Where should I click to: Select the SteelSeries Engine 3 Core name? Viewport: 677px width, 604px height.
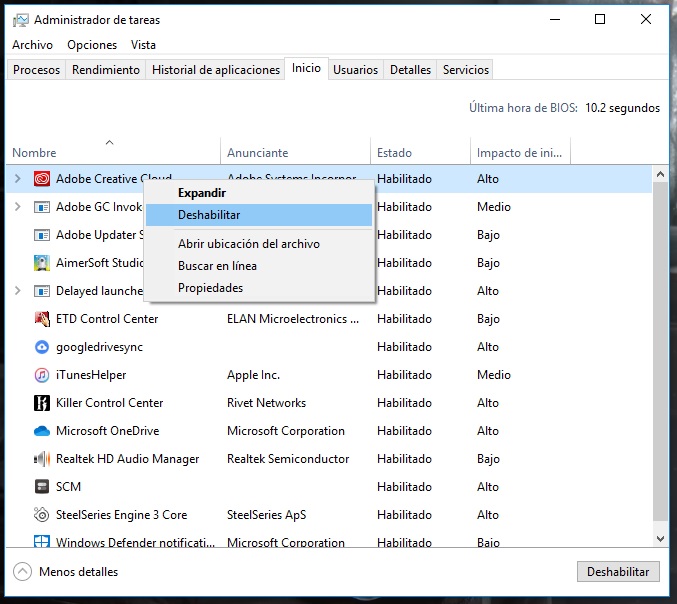click(x=121, y=515)
